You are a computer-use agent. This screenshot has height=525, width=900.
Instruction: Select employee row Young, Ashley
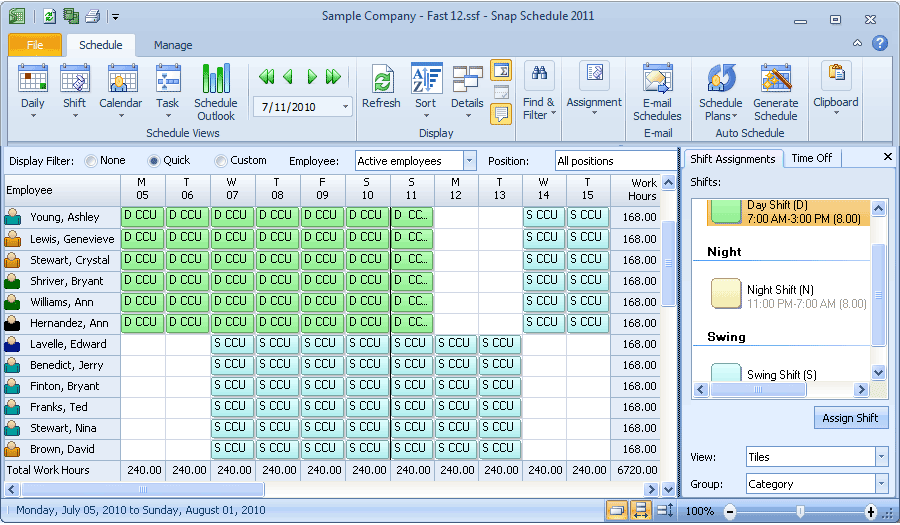[x=63, y=217]
